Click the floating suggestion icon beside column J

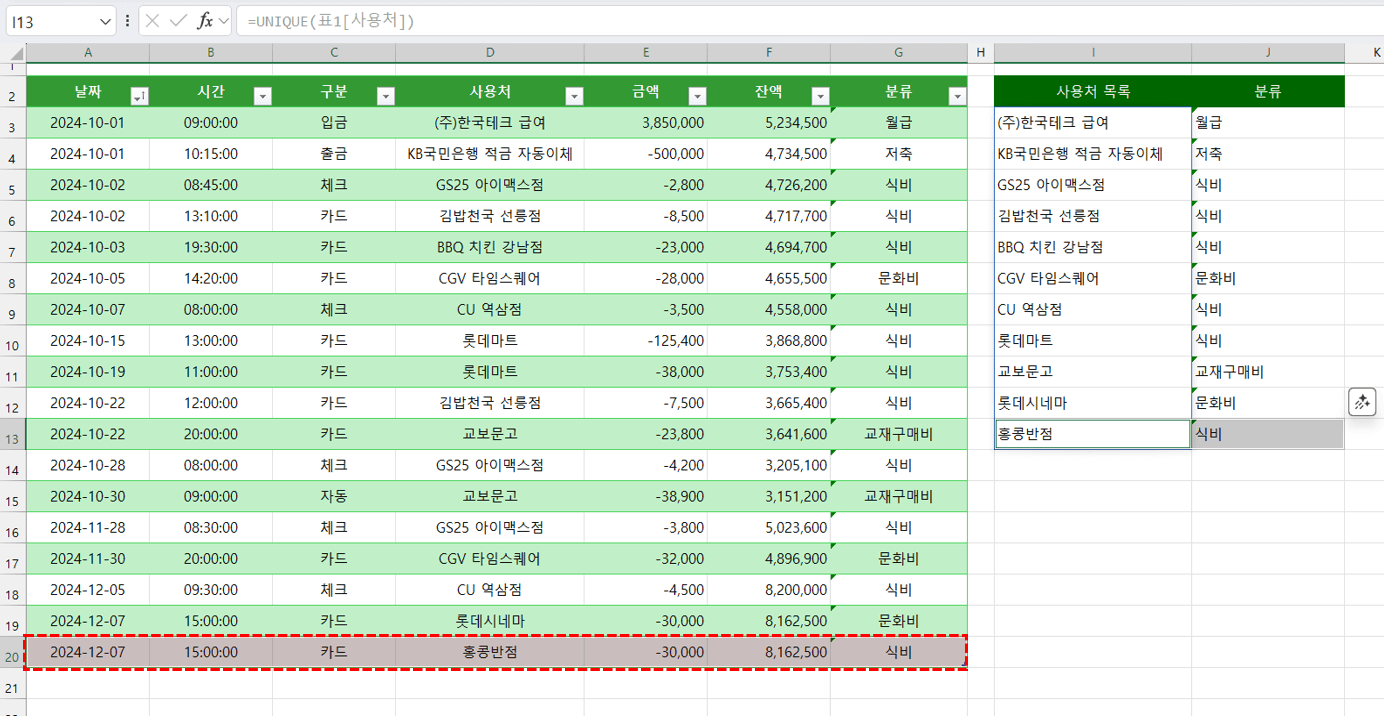[x=1362, y=402]
